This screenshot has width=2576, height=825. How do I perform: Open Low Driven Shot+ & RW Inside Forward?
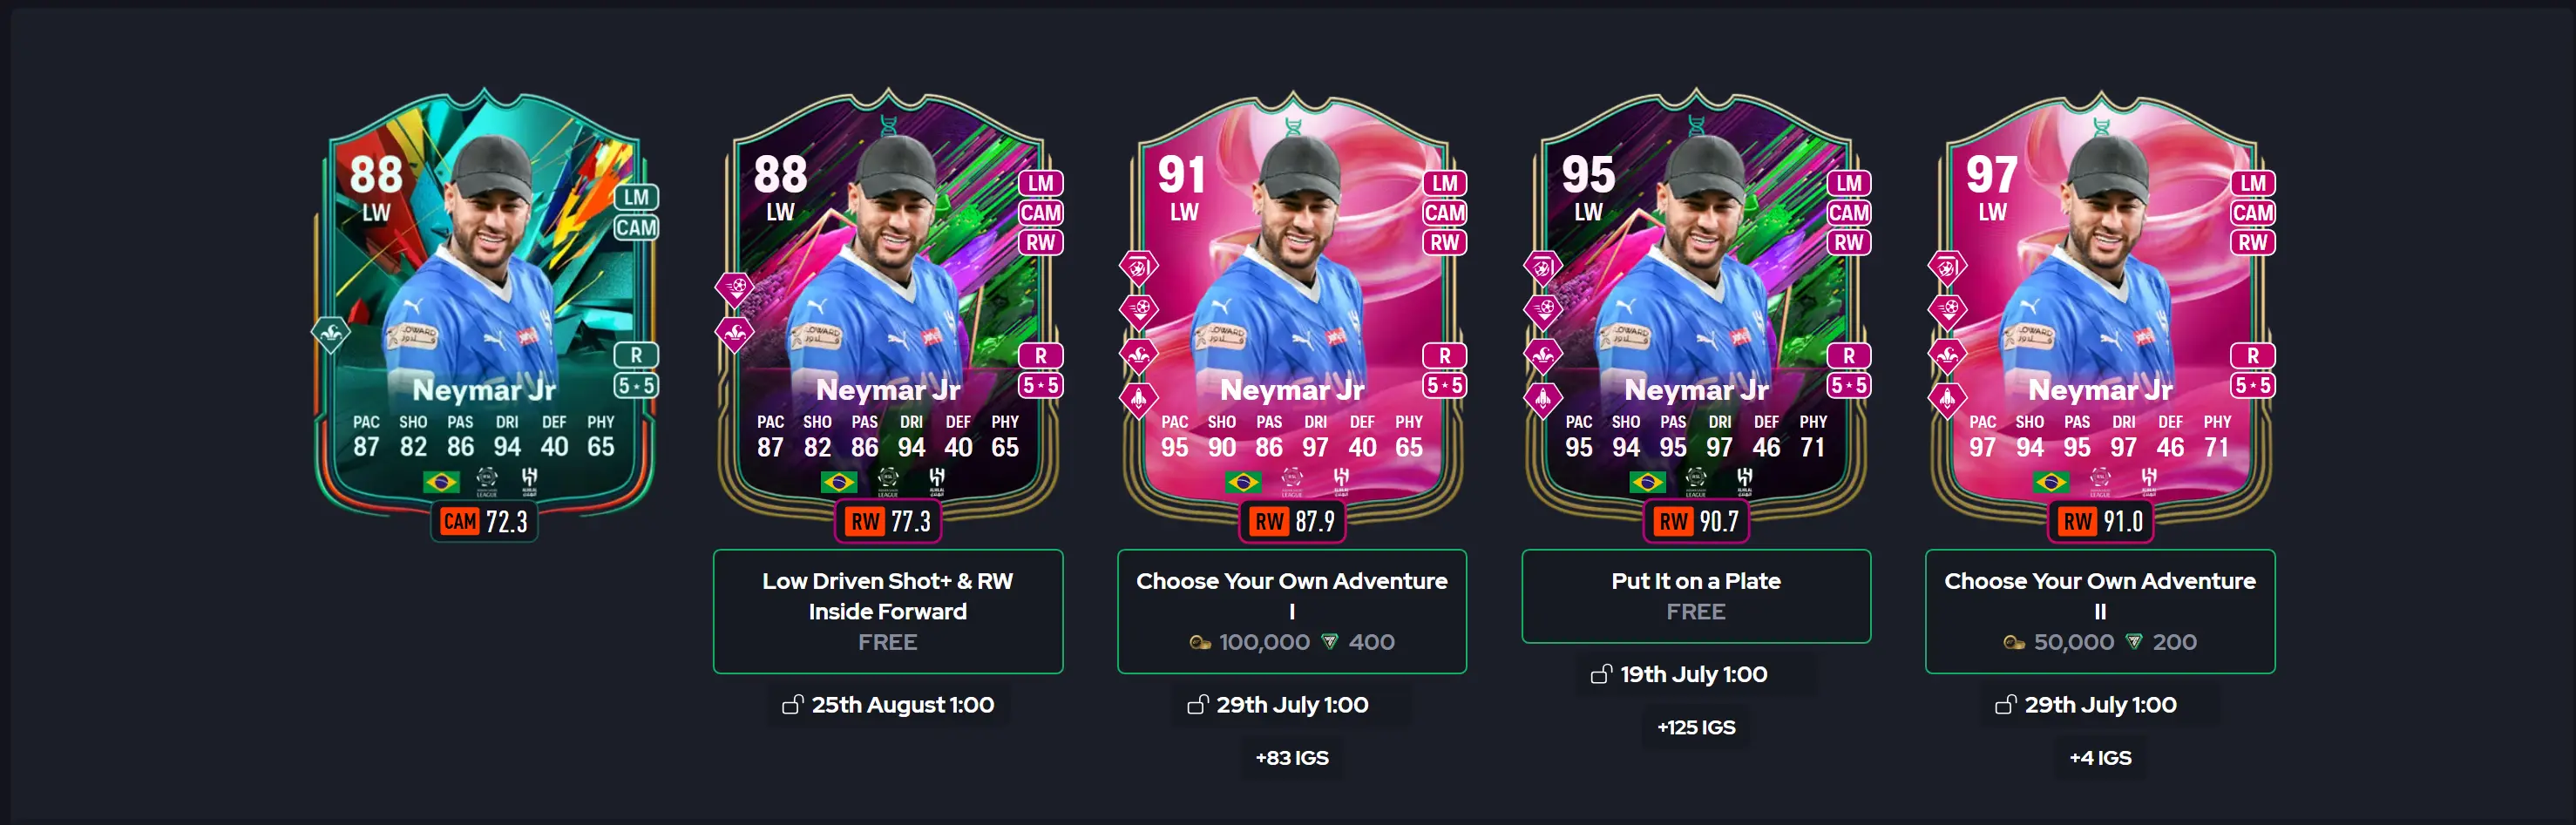pyautogui.click(x=888, y=611)
